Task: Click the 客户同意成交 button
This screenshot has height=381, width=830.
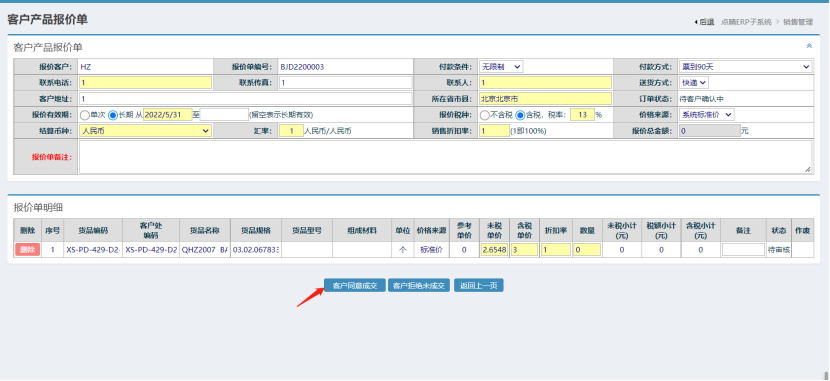Action: (355, 286)
